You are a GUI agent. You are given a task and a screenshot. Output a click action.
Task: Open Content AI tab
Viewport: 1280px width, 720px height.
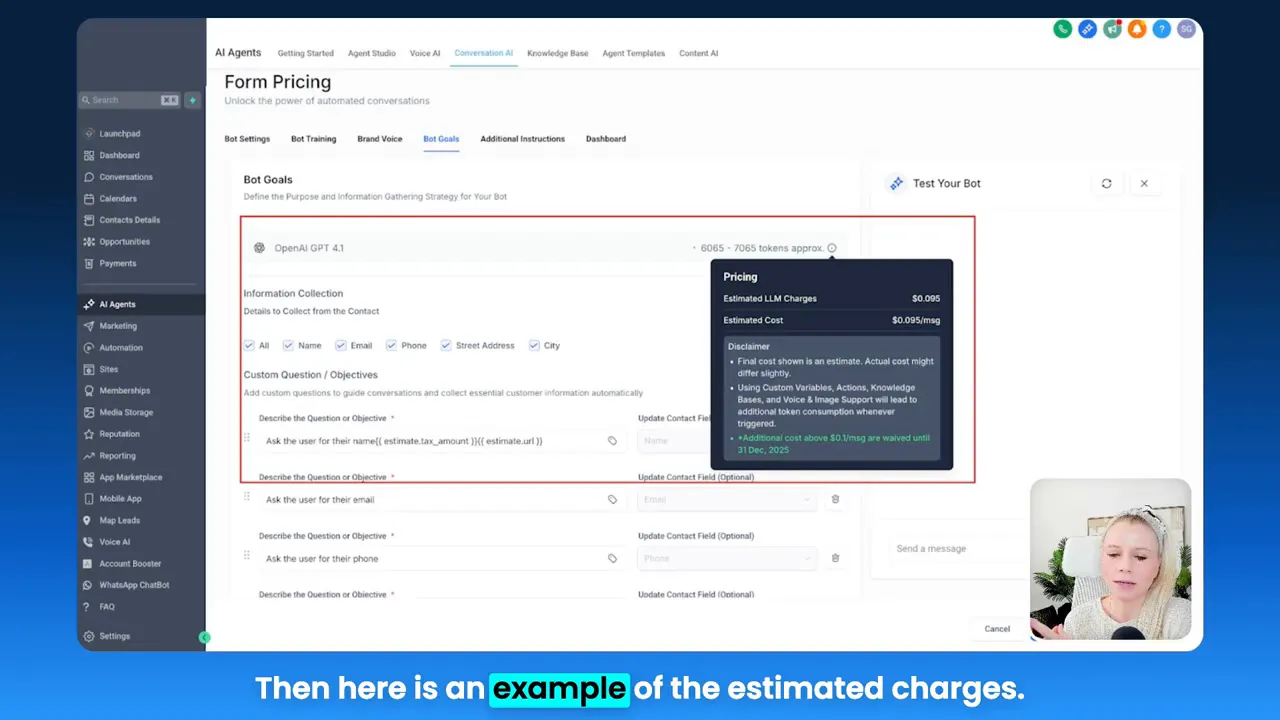coord(698,53)
